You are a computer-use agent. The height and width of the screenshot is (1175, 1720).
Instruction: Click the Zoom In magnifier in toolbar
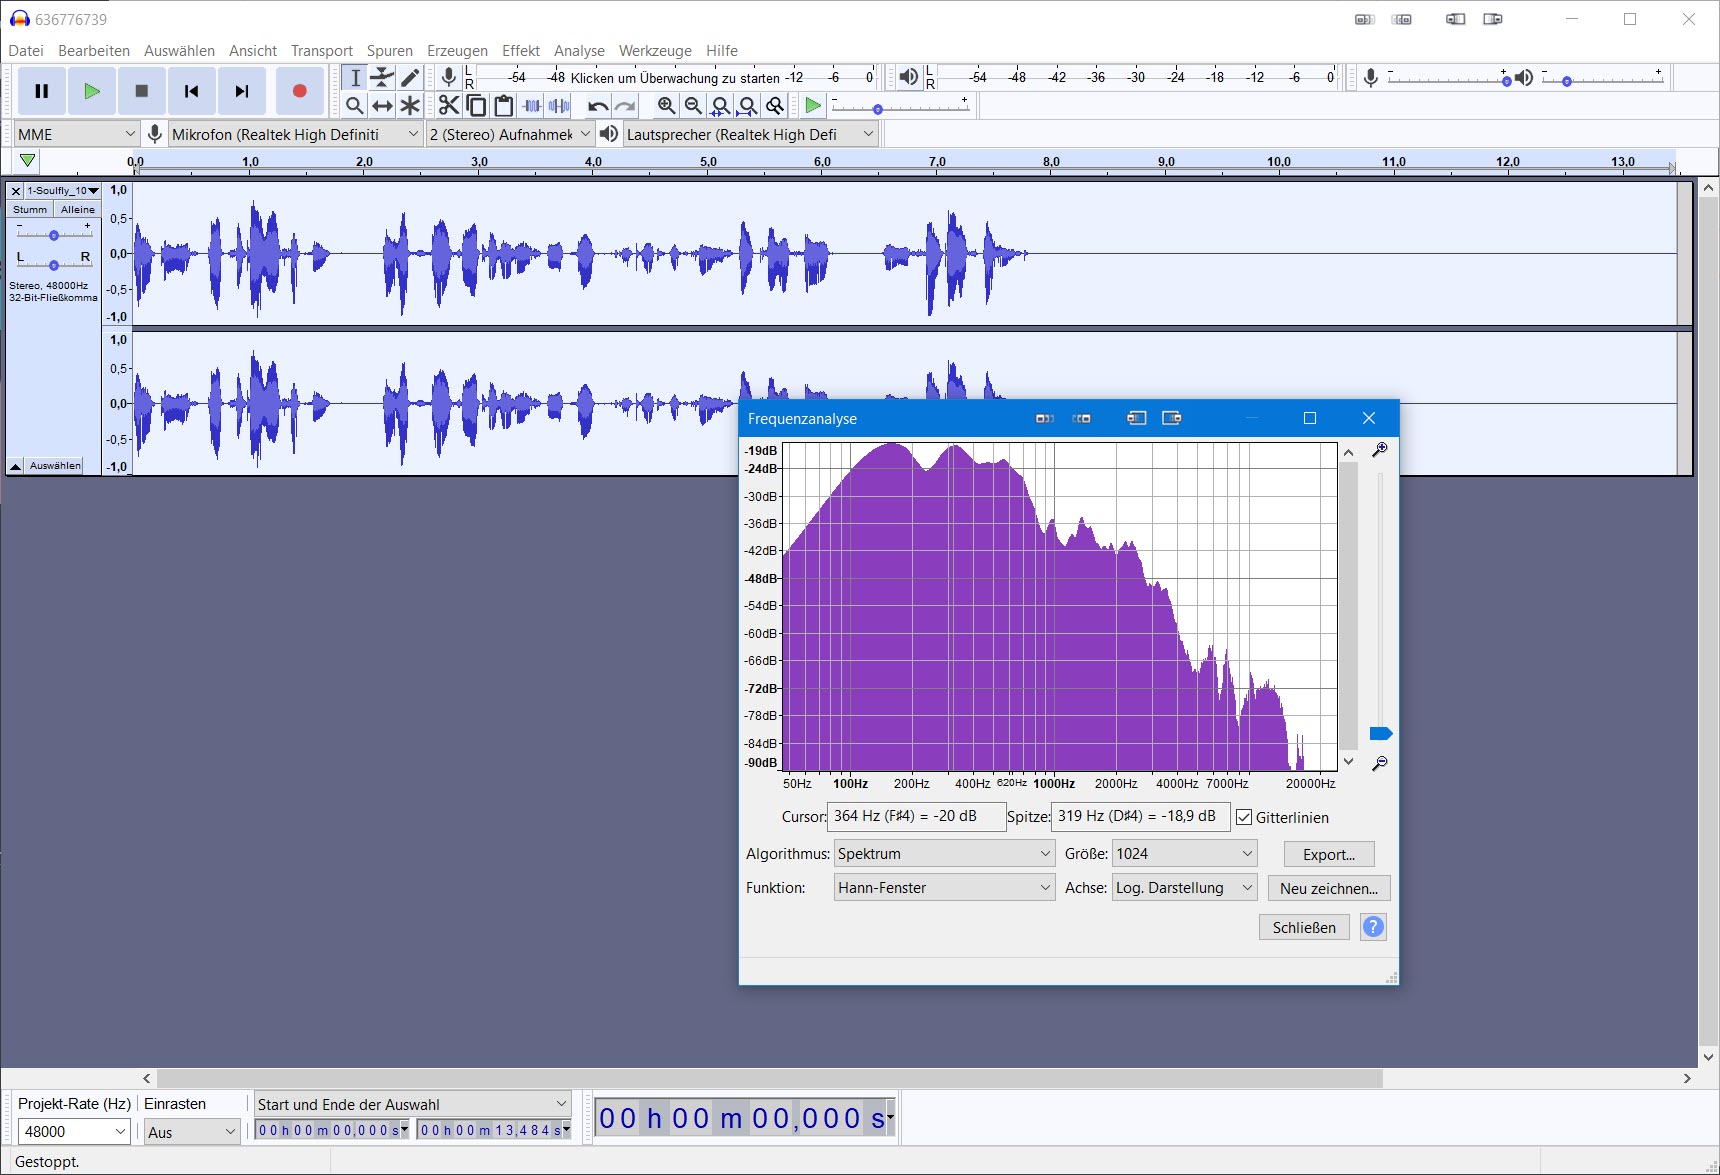click(666, 106)
